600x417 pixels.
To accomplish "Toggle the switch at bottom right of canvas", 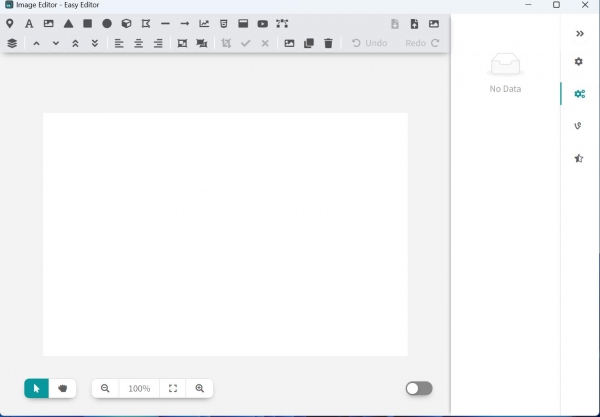I will point(419,388).
